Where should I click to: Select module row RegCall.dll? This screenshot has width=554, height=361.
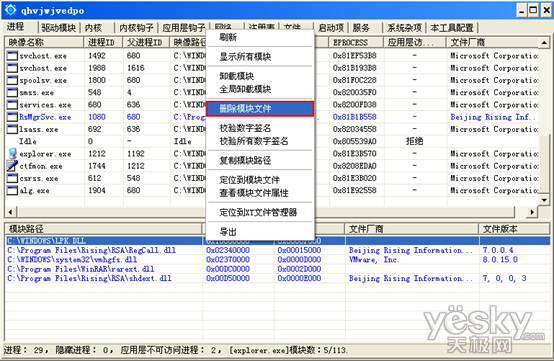click(x=278, y=250)
